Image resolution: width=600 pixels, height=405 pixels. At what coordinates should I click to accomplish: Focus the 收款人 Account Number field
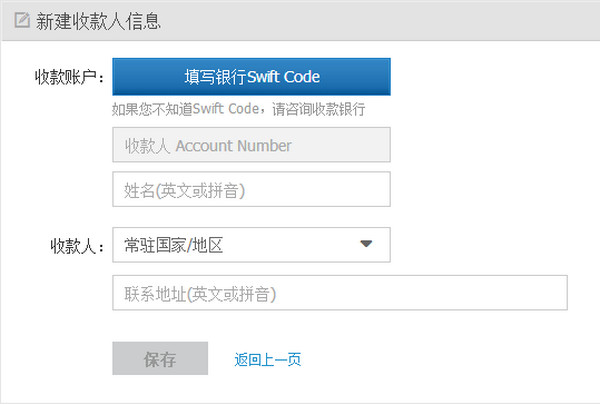tap(251, 145)
